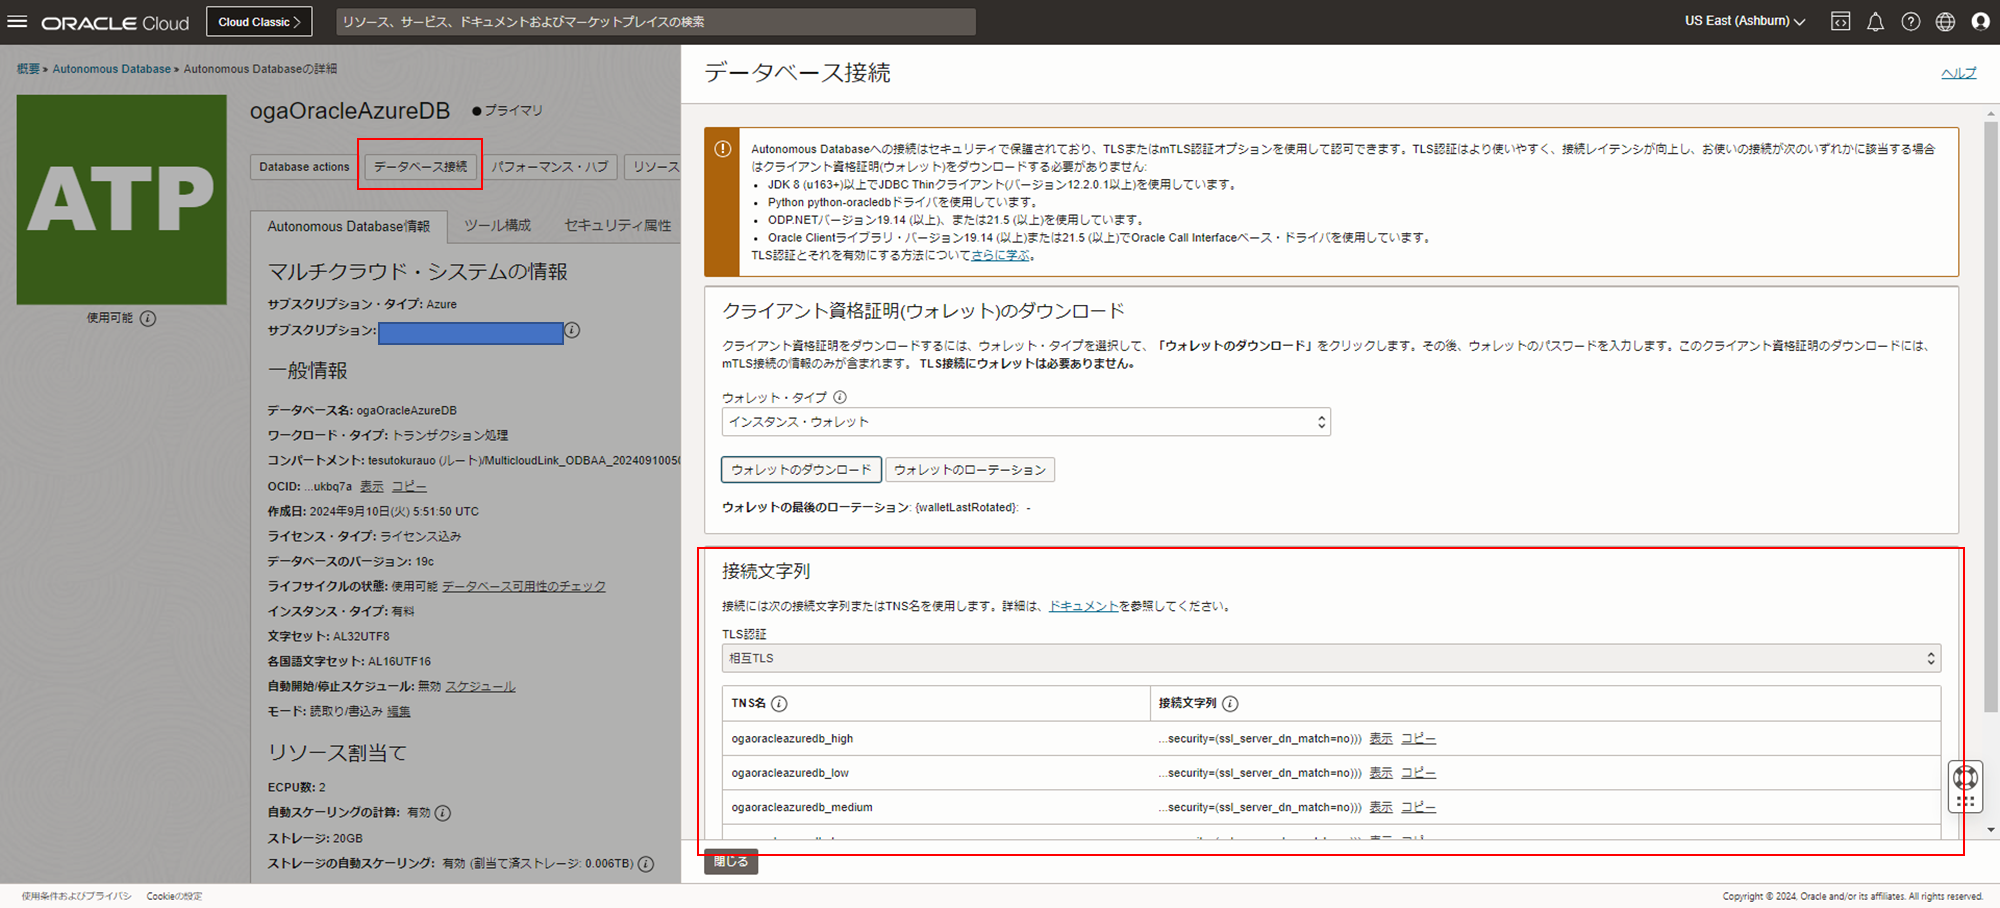Open the US East (Ashburn) region dropdown
This screenshot has height=908, width=2000.
pyautogui.click(x=1745, y=21)
